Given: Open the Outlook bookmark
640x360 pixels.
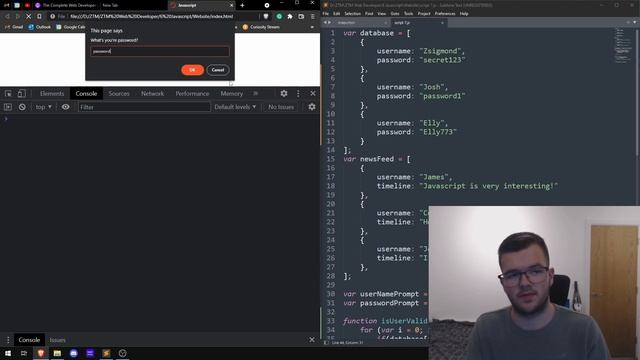Looking at the screenshot, I should click(x=40, y=27).
